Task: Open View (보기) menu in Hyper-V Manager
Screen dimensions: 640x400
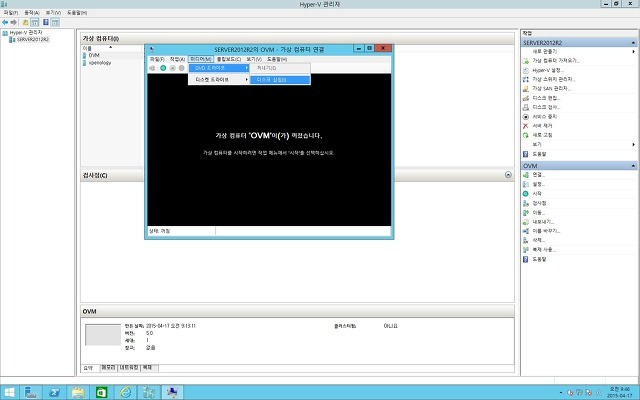Action: (x=53, y=13)
